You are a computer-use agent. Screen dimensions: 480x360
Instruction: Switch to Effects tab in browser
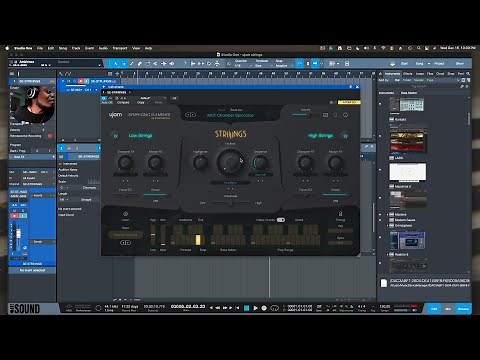(x=408, y=73)
